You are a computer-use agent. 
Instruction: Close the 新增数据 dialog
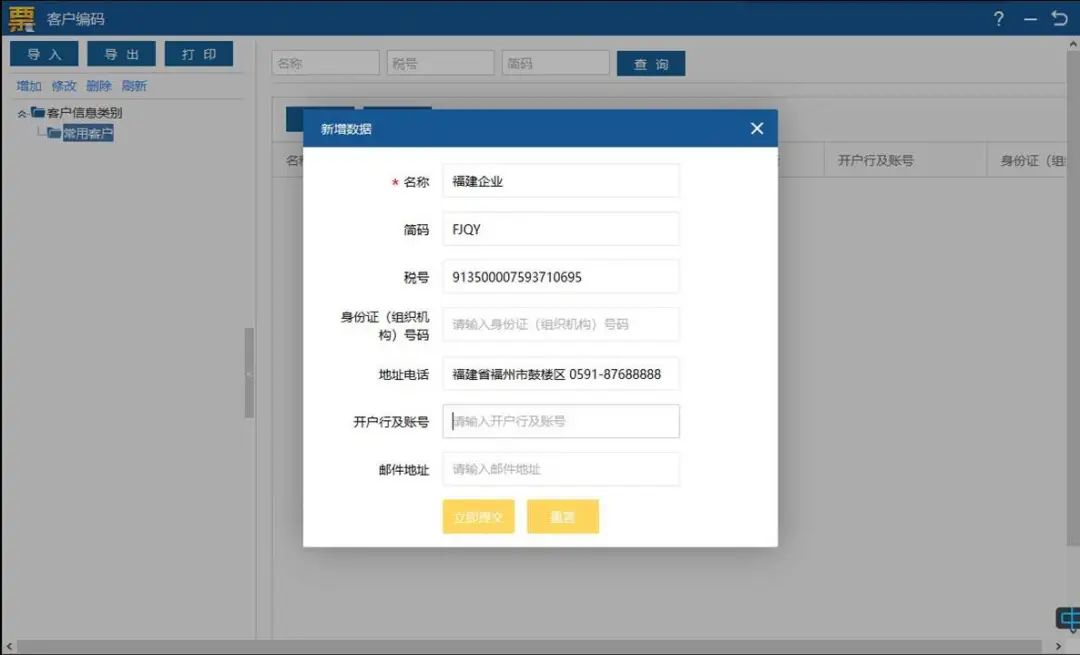coord(756,128)
